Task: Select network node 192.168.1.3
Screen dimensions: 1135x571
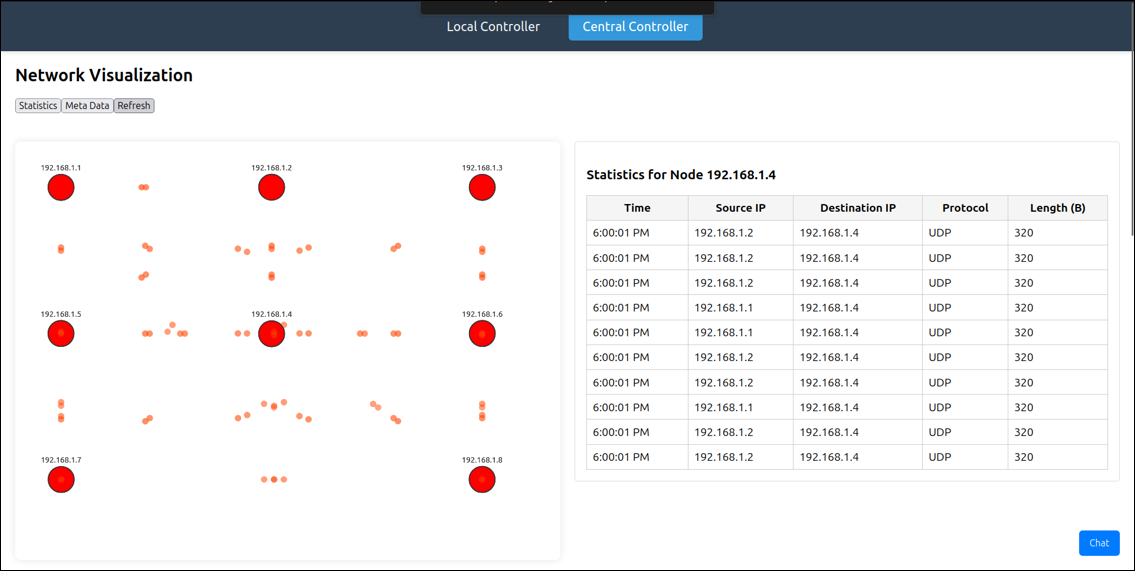Action: point(482,187)
